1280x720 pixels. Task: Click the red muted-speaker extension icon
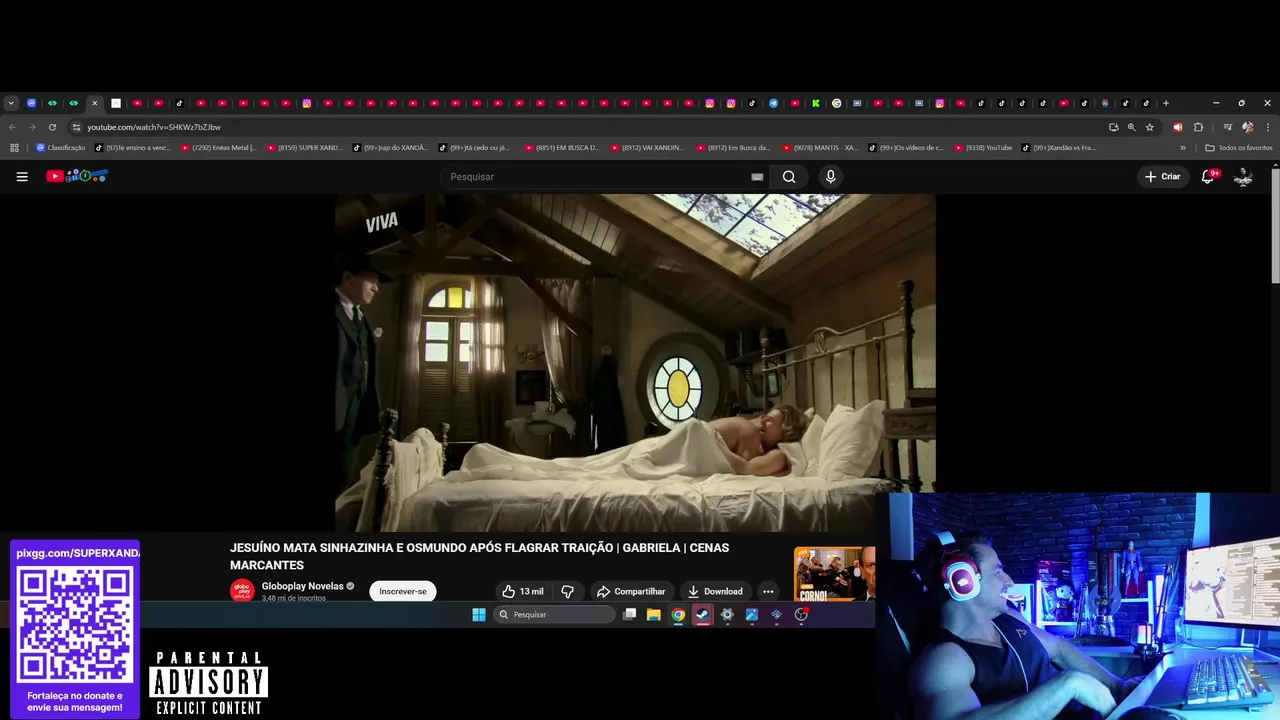click(x=1177, y=127)
